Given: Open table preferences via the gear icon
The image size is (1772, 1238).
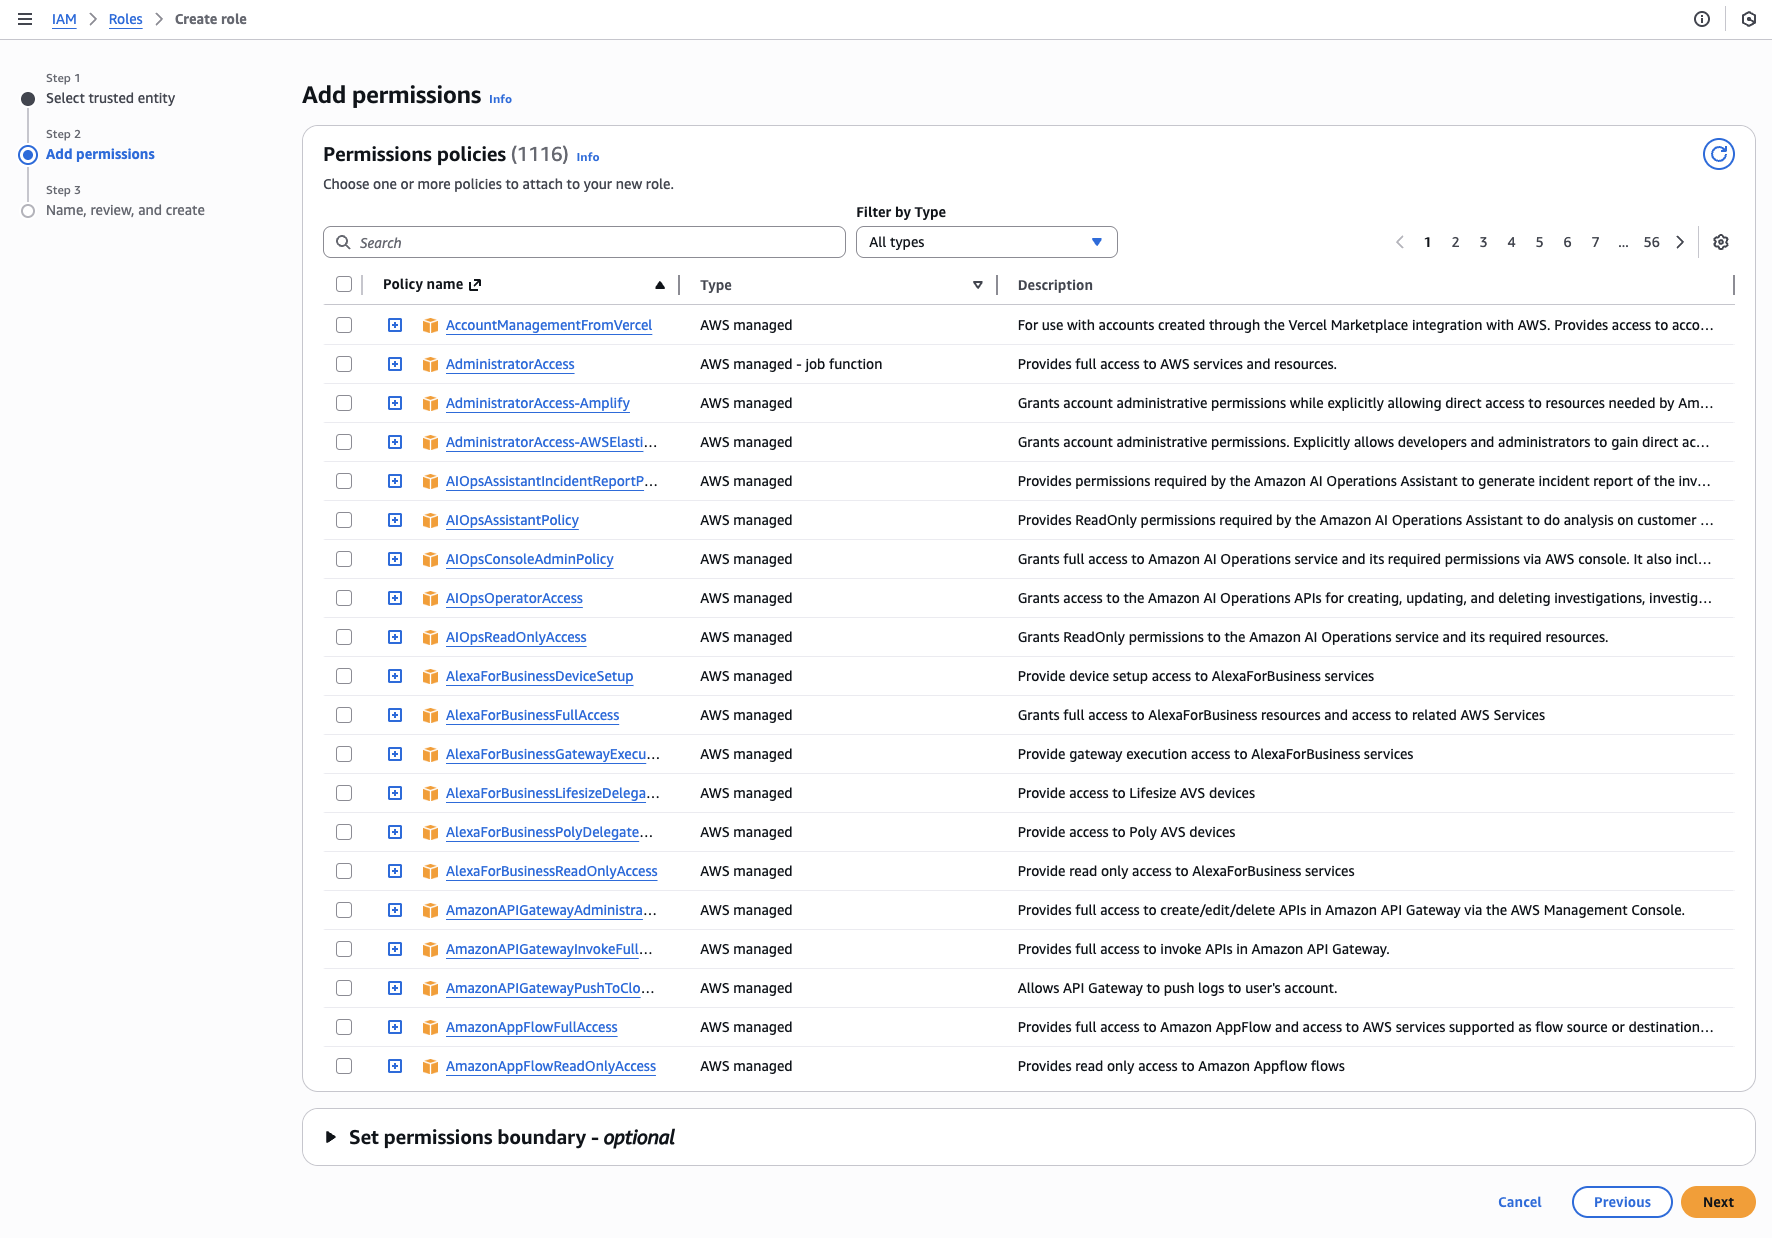Looking at the screenshot, I should coord(1720,242).
